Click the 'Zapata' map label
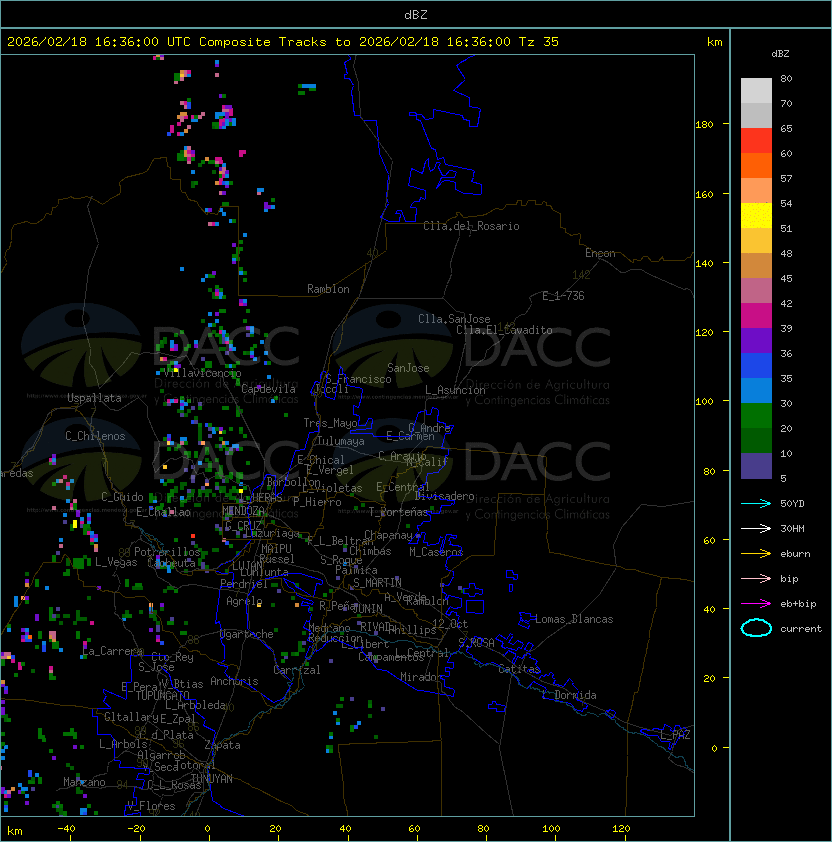Viewport: 832px width, 842px height. 222,745
